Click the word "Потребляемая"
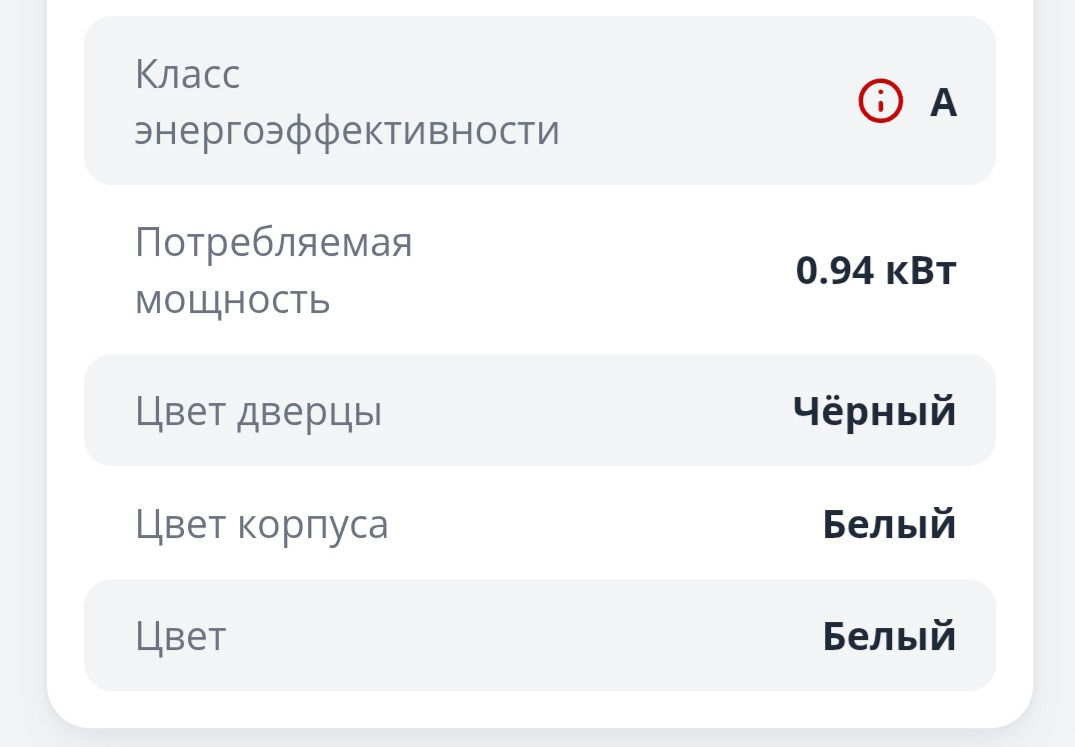 tap(274, 242)
